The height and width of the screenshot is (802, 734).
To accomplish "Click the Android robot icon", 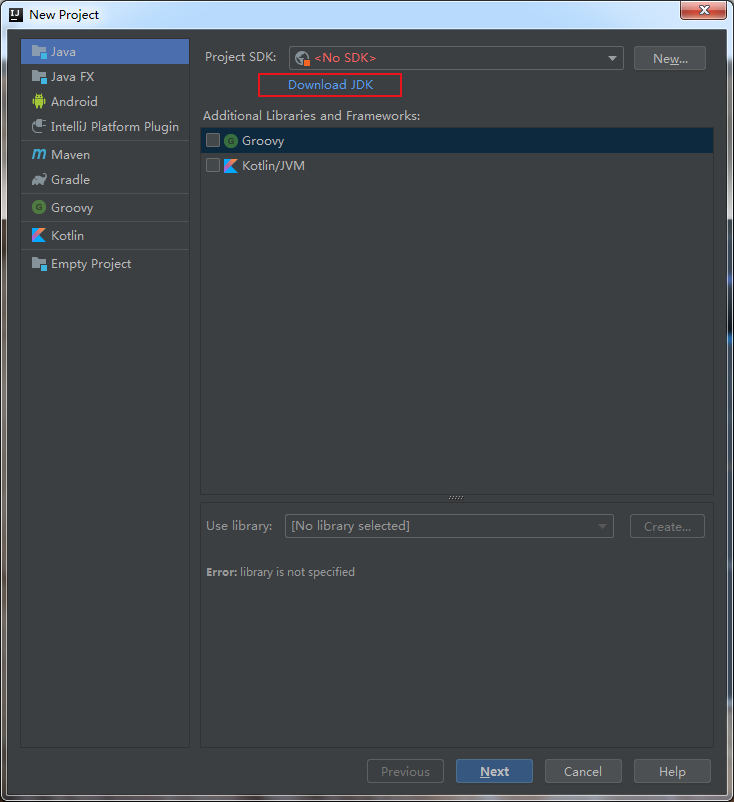I will [x=39, y=101].
